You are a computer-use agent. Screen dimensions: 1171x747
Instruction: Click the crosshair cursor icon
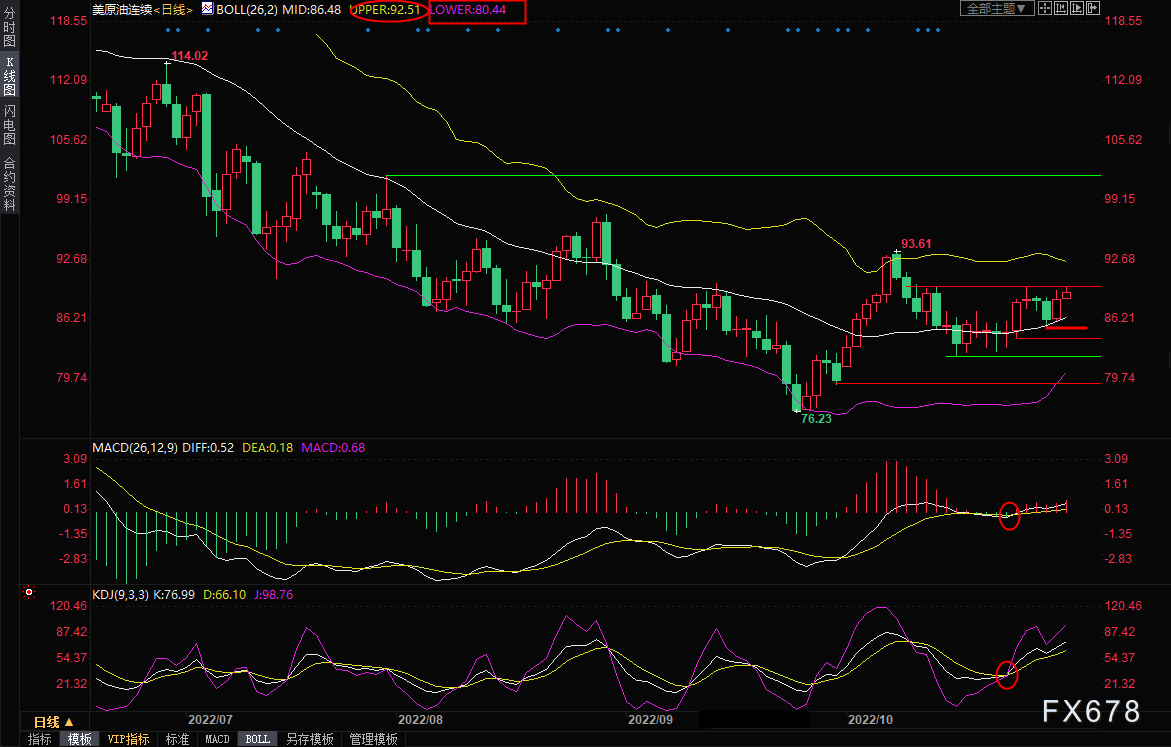click(1045, 8)
